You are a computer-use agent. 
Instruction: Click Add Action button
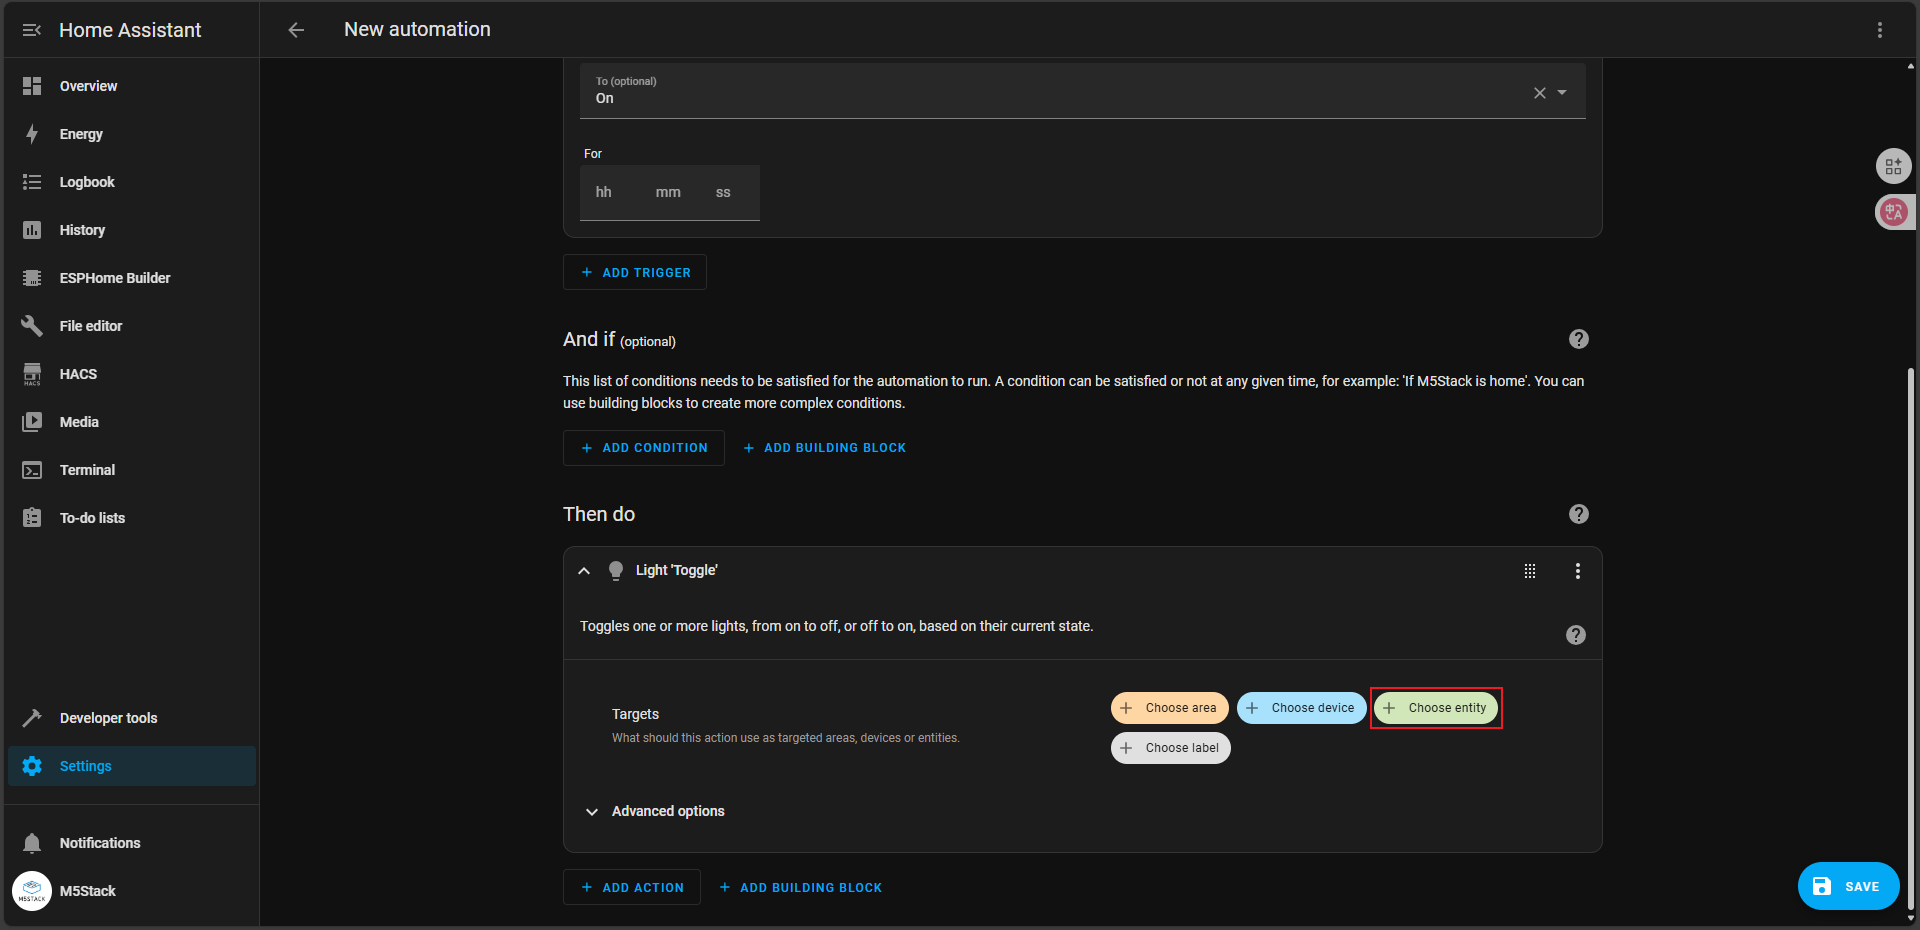click(632, 888)
